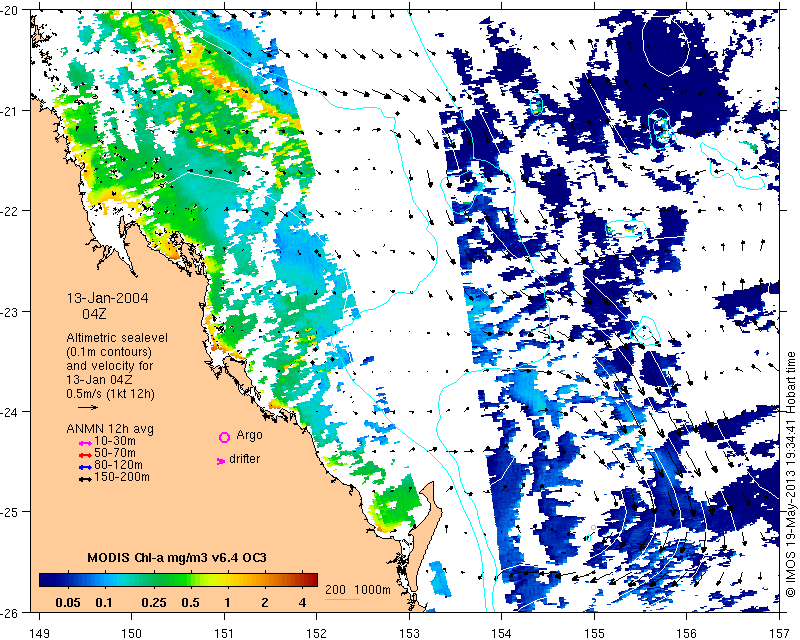
Task: Click the velocity scale arrow under 0.5m/s
Action: tap(88, 407)
